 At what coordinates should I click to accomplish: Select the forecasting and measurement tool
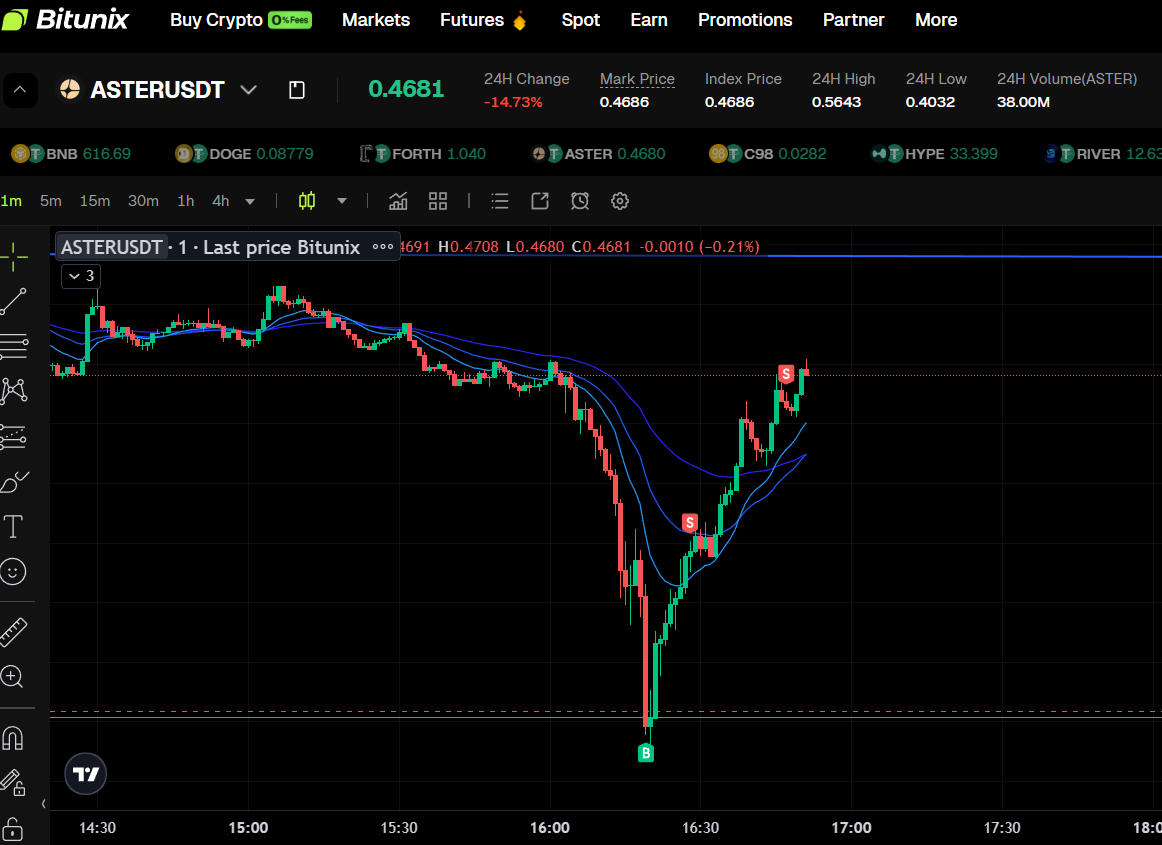coord(13,437)
